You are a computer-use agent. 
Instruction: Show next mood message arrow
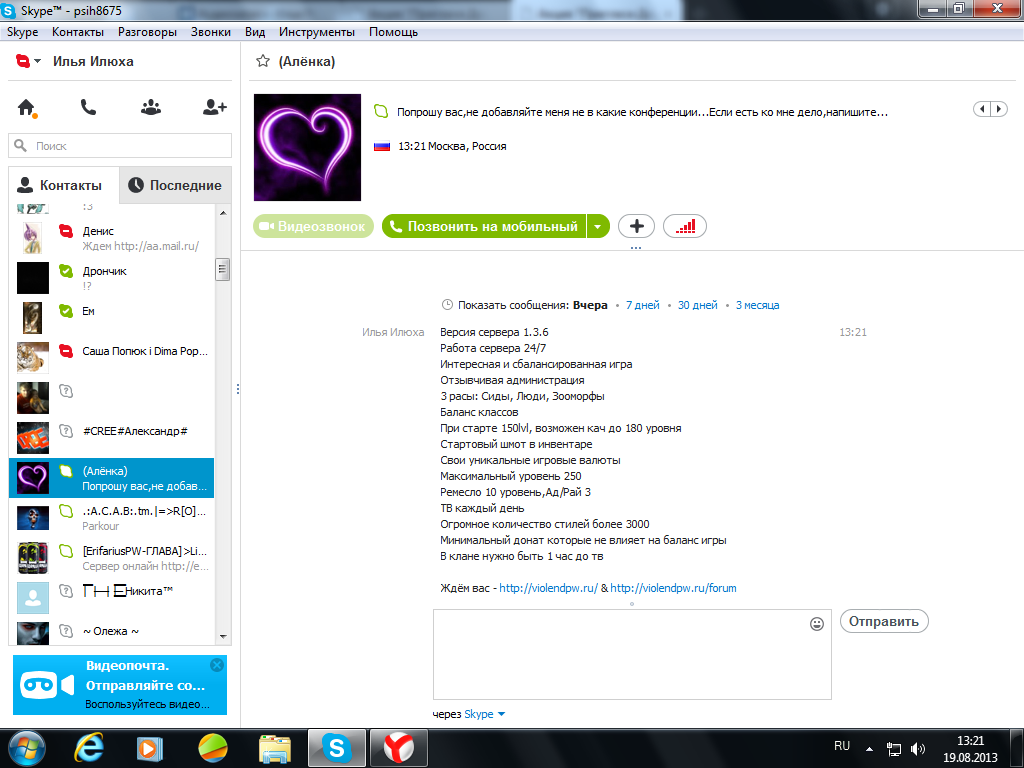[x=999, y=109]
